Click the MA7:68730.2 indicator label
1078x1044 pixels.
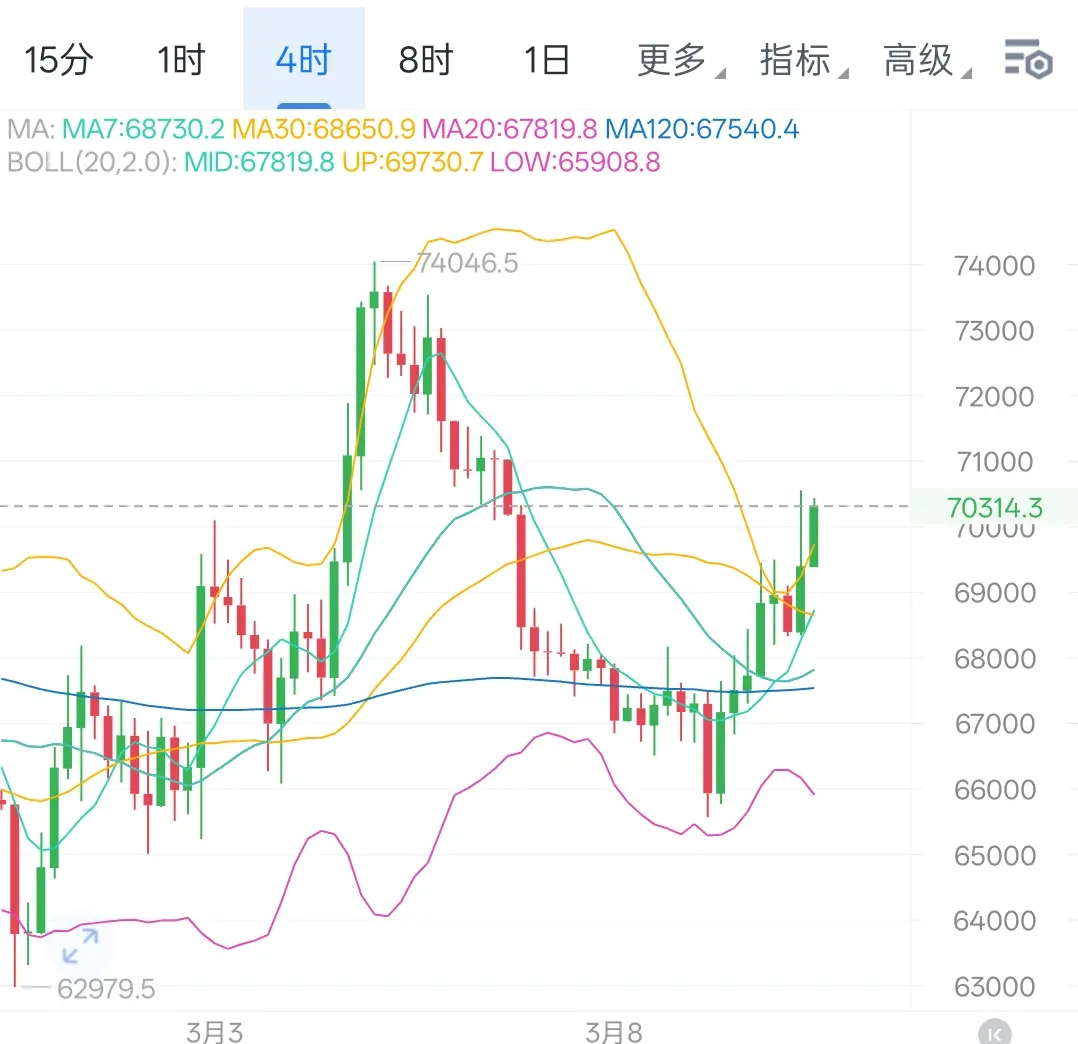click(143, 129)
